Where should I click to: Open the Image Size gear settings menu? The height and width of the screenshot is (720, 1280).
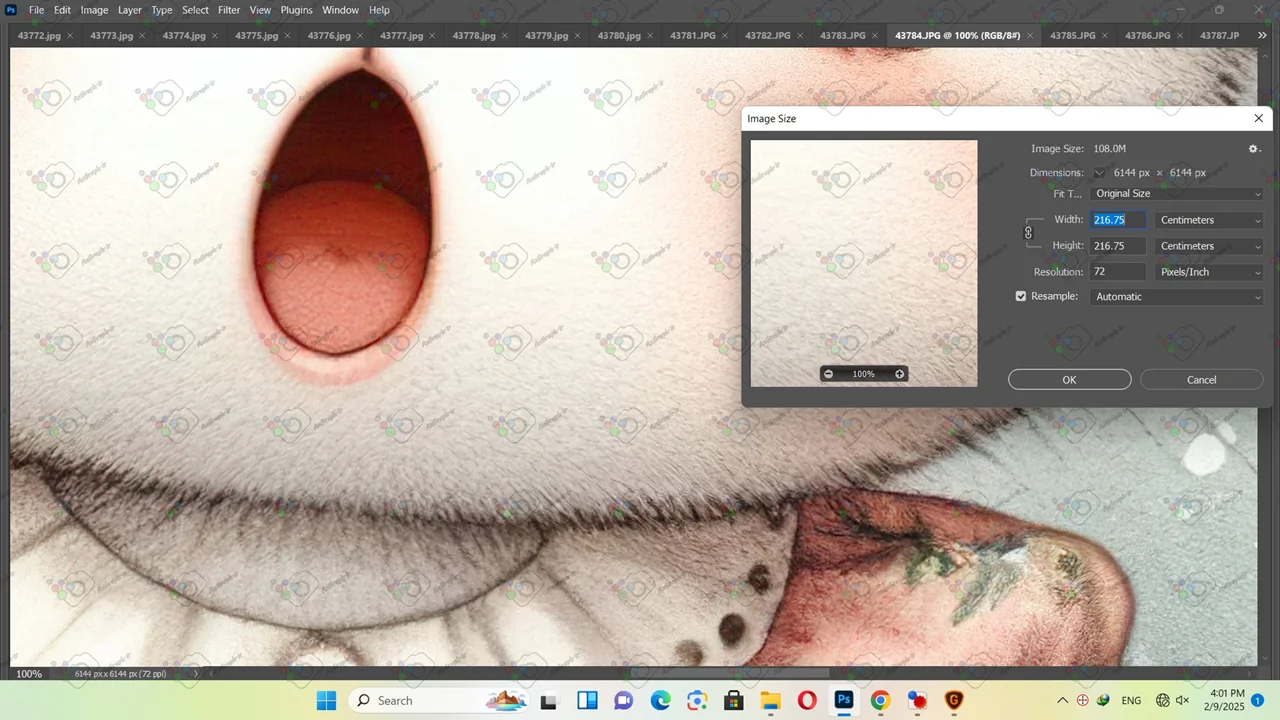pyautogui.click(x=1253, y=149)
